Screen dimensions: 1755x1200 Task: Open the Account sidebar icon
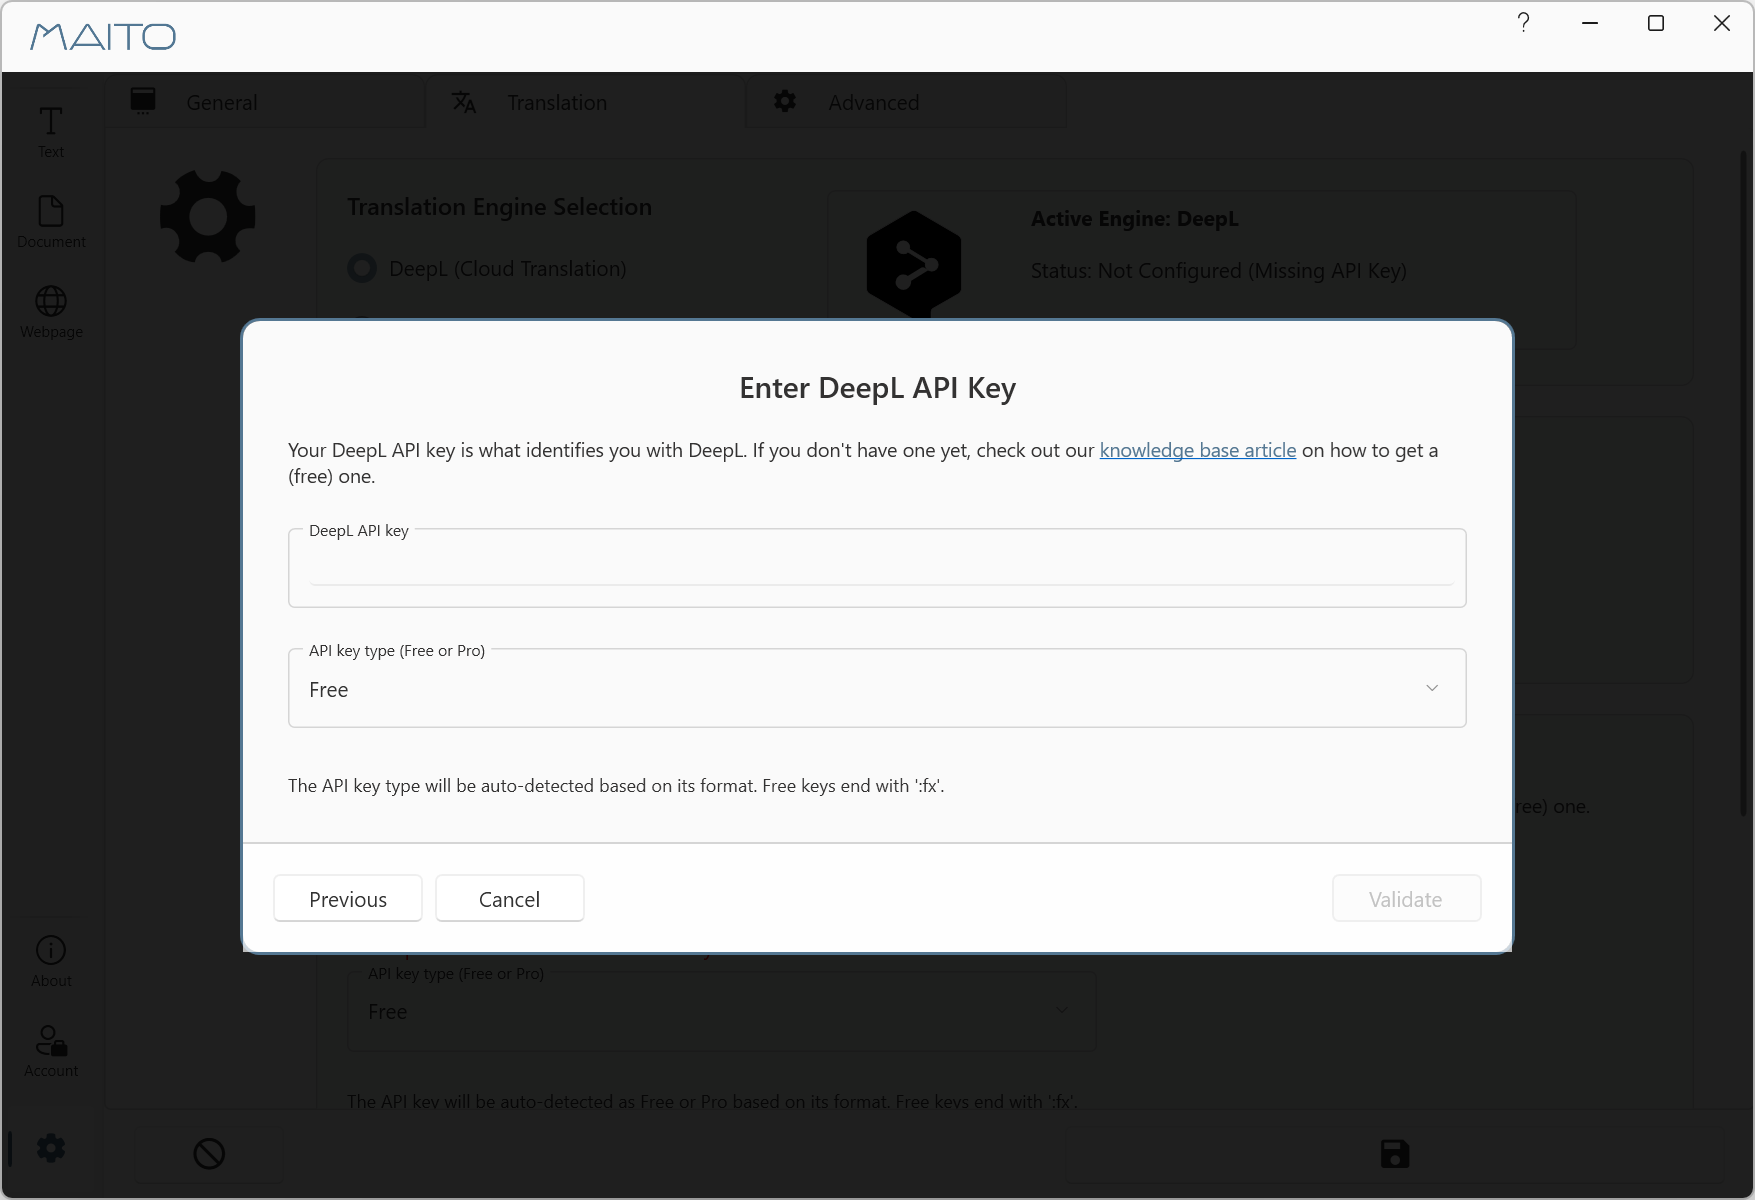pos(51,1051)
